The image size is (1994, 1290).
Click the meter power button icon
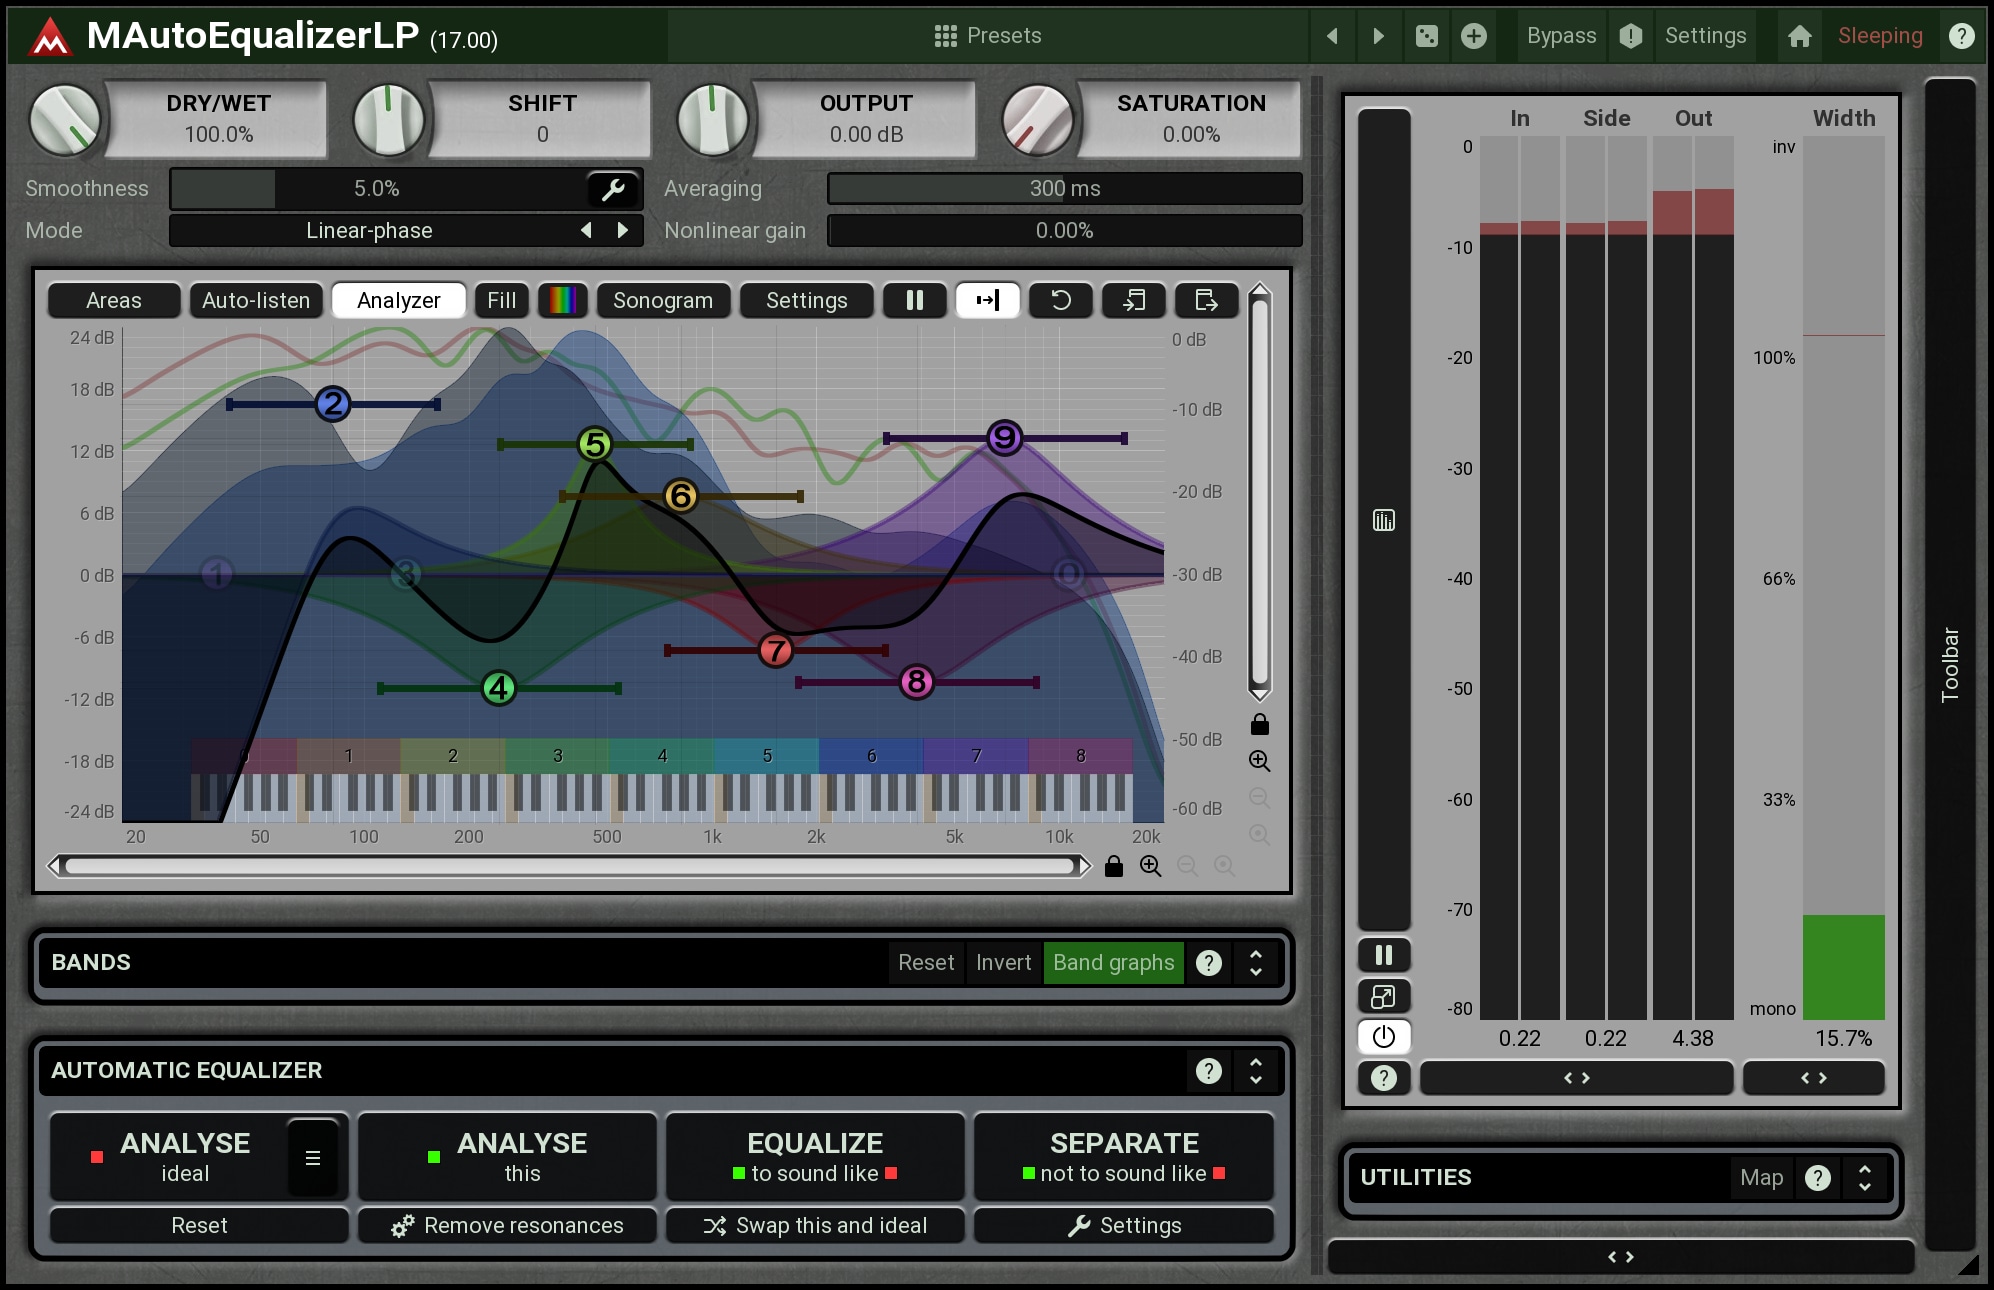(1383, 1037)
